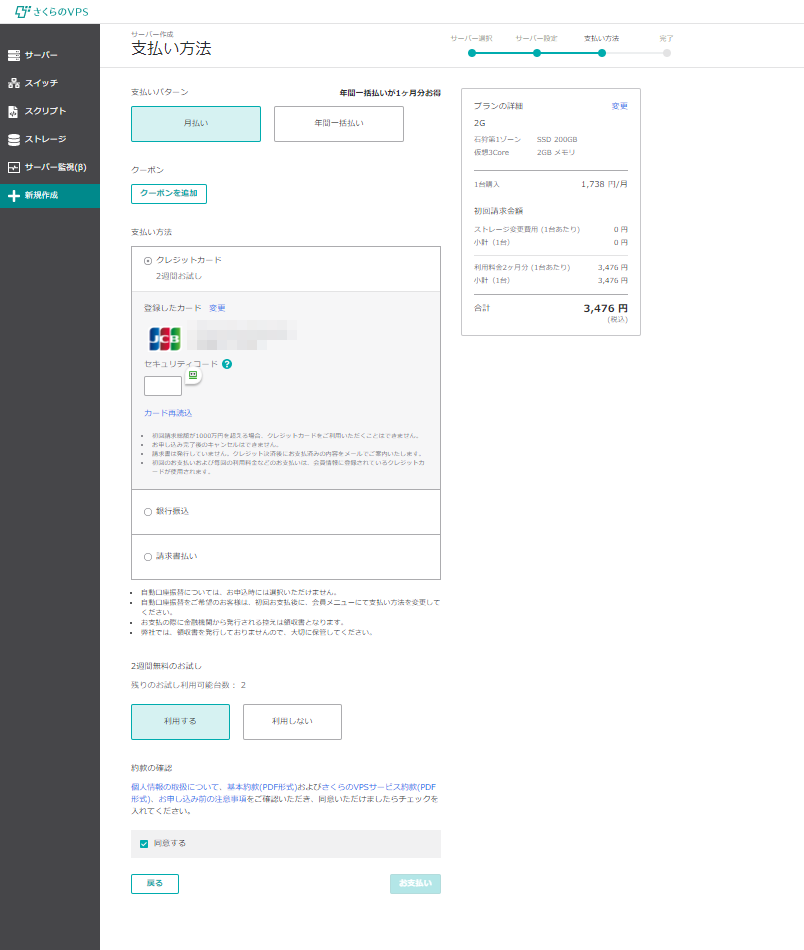
Task: Select the 請求書払い payment option
Action: tap(148, 557)
